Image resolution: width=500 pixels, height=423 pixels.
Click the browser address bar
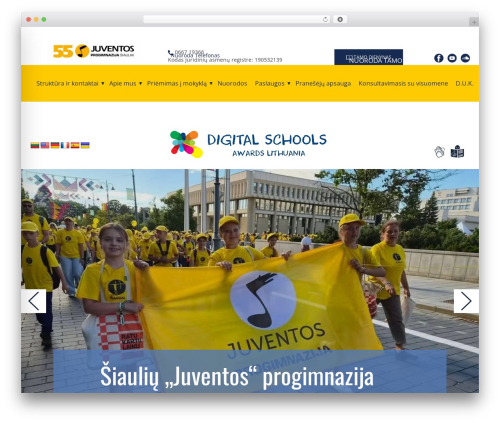[x=236, y=19]
